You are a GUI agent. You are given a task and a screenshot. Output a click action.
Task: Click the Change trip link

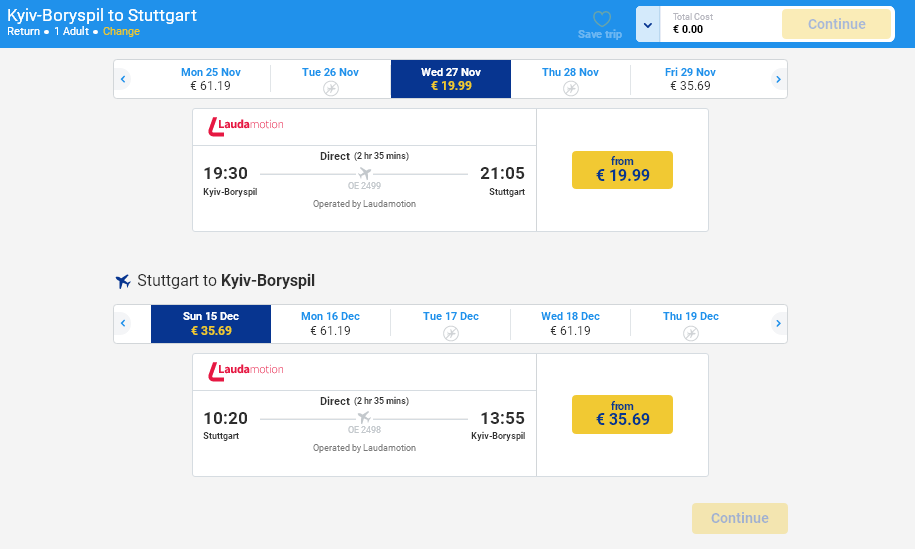pyautogui.click(x=121, y=31)
